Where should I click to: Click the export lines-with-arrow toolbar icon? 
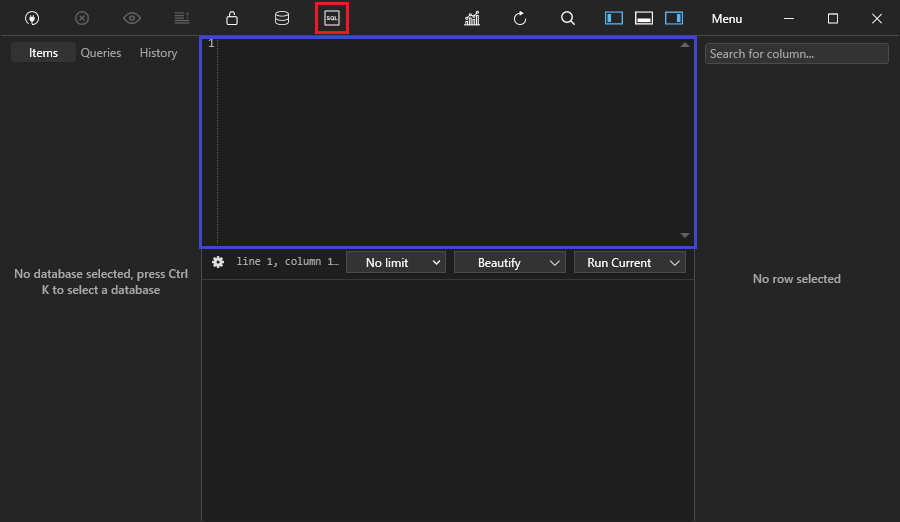tap(182, 18)
